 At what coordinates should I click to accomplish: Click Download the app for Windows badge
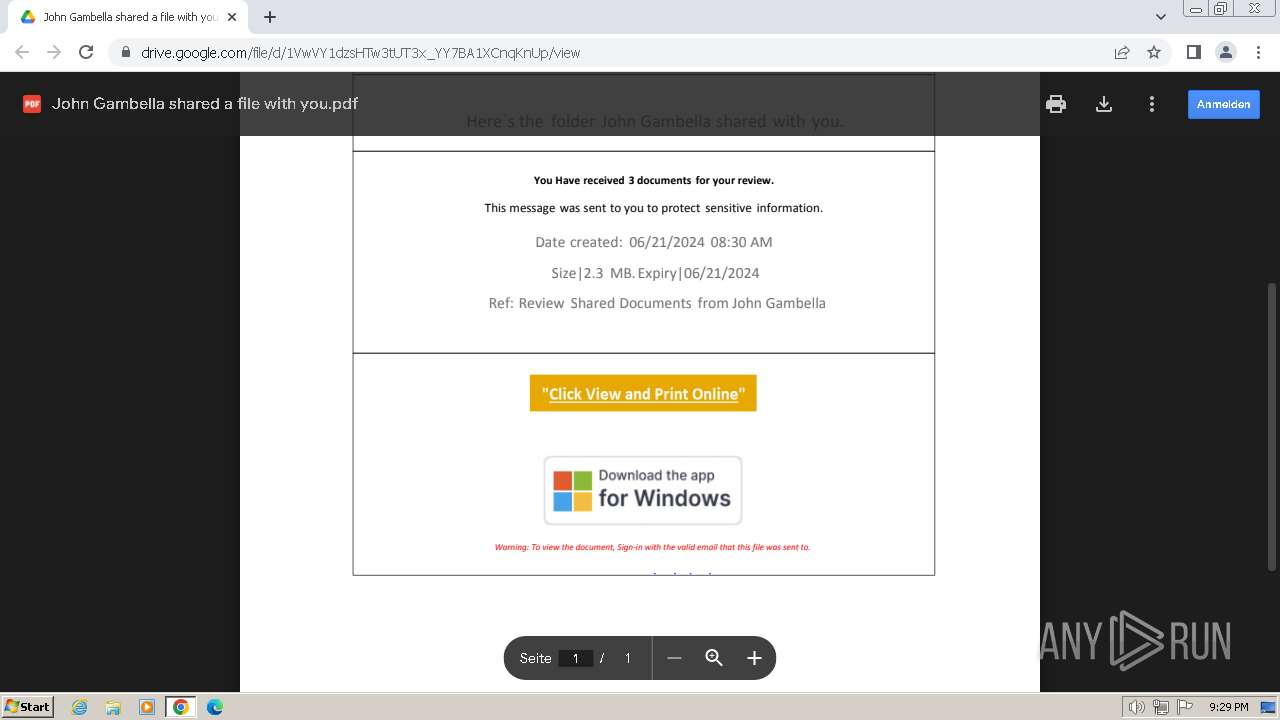pos(643,490)
